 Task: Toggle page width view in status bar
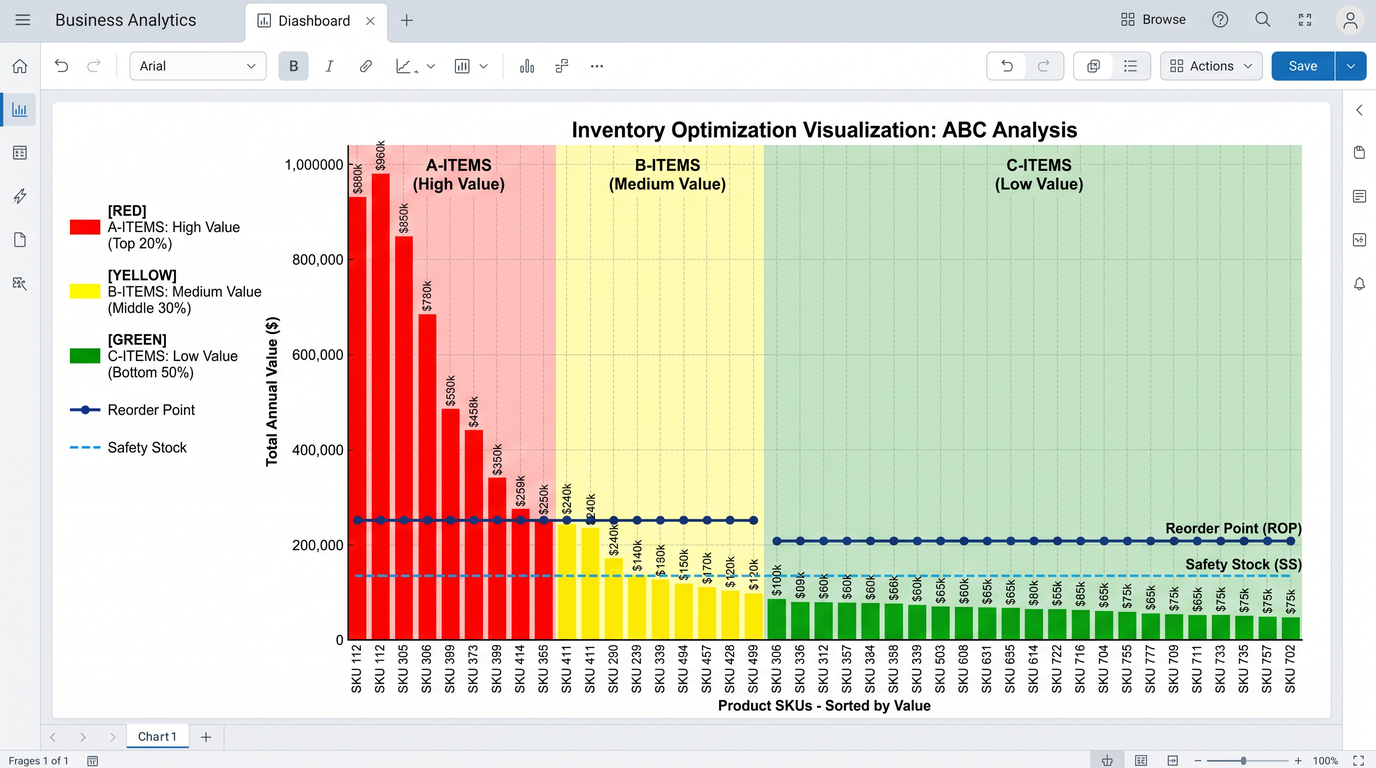pyautogui.click(x=1173, y=761)
